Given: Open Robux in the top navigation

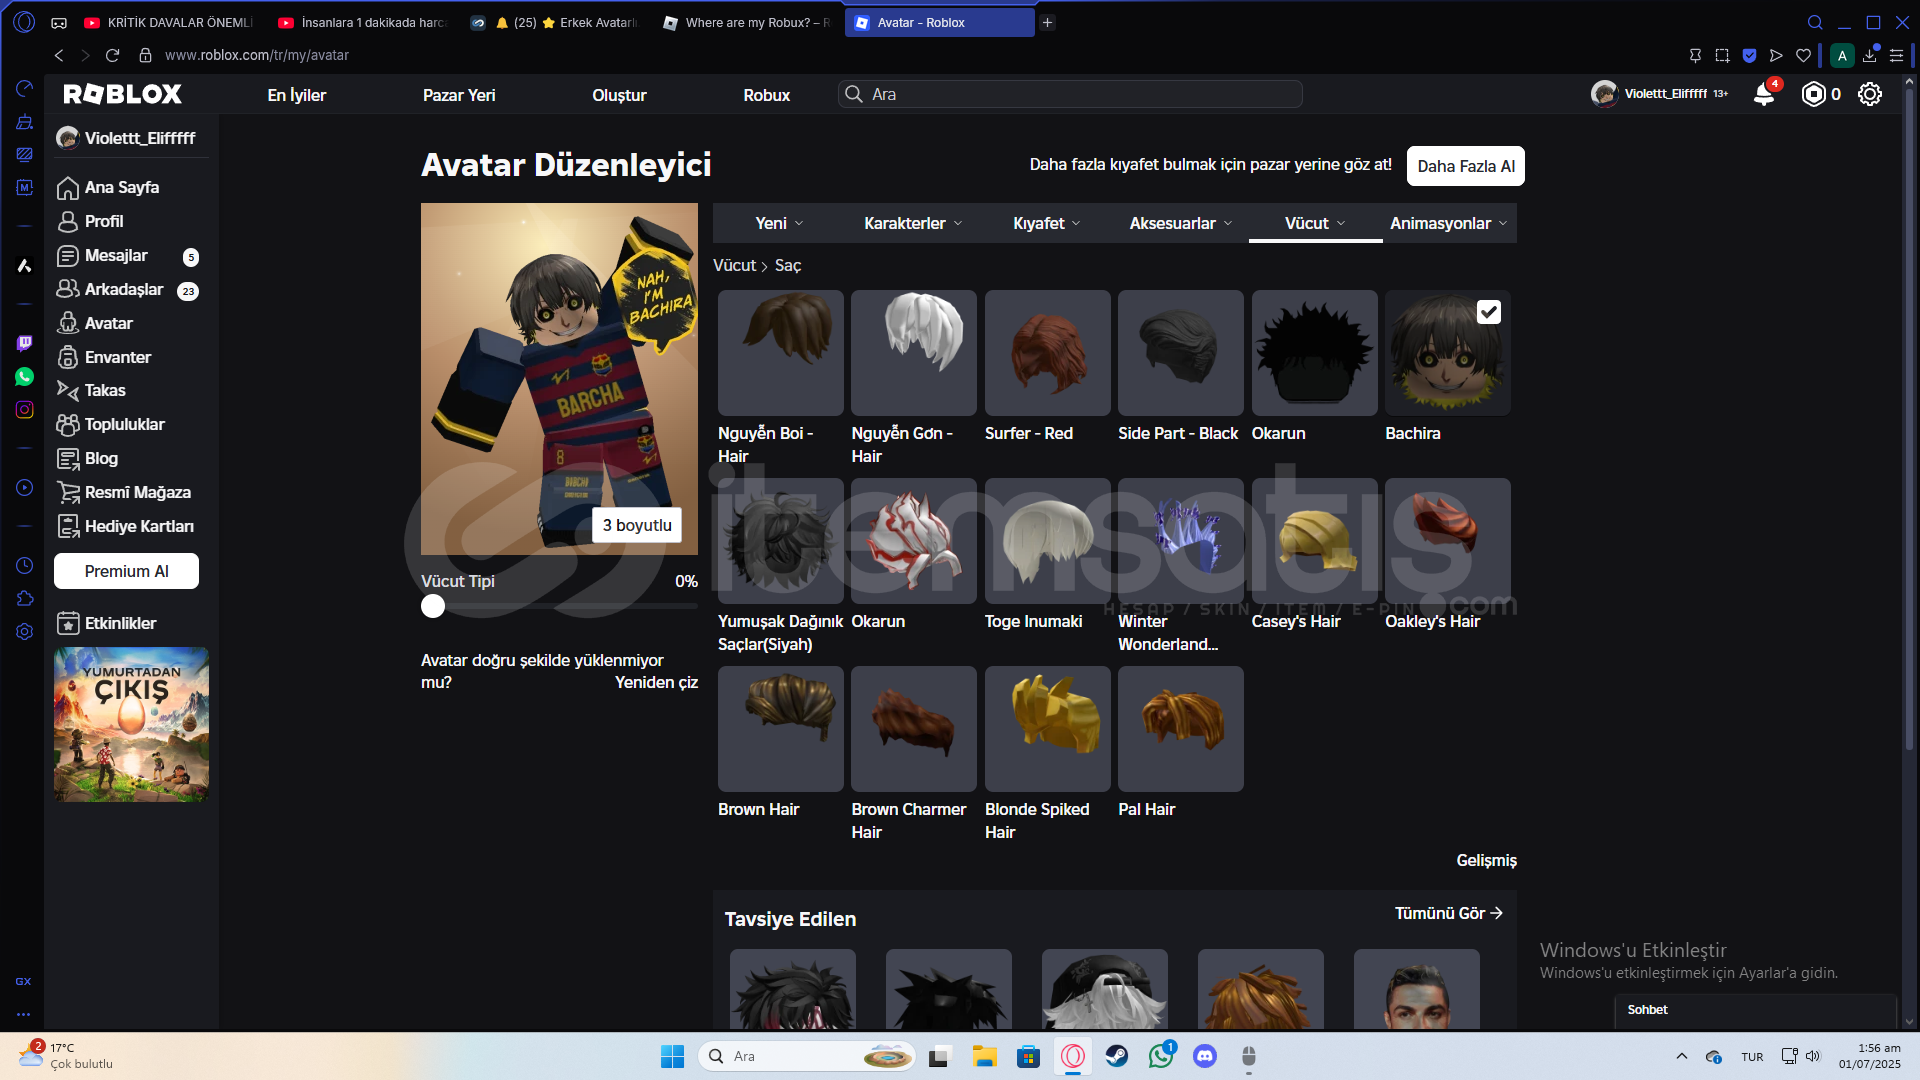Looking at the screenshot, I should [x=767, y=95].
